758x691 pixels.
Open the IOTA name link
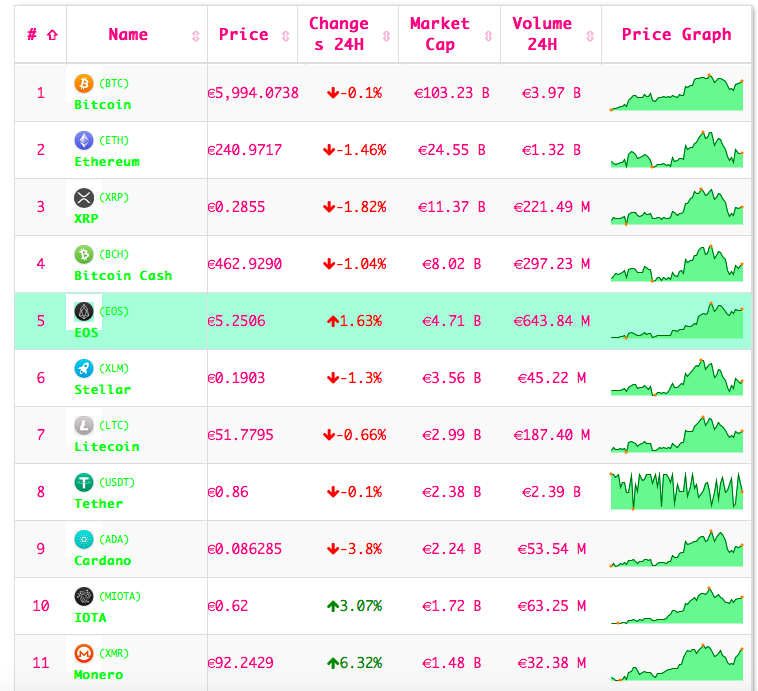pos(90,617)
